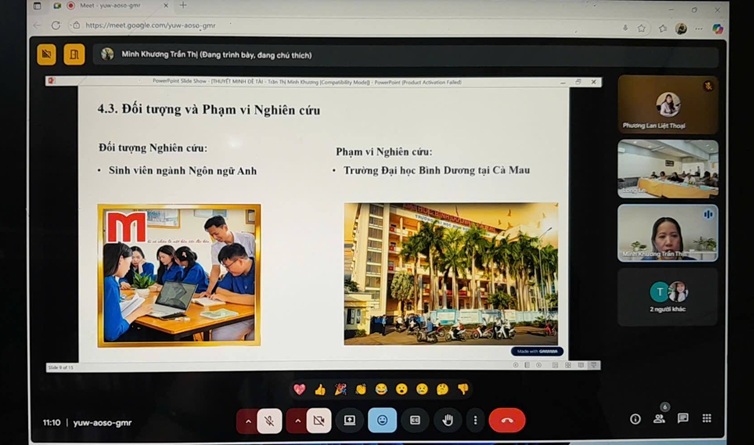
Task: Raise hand in the meeting
Action: [448, 421]
